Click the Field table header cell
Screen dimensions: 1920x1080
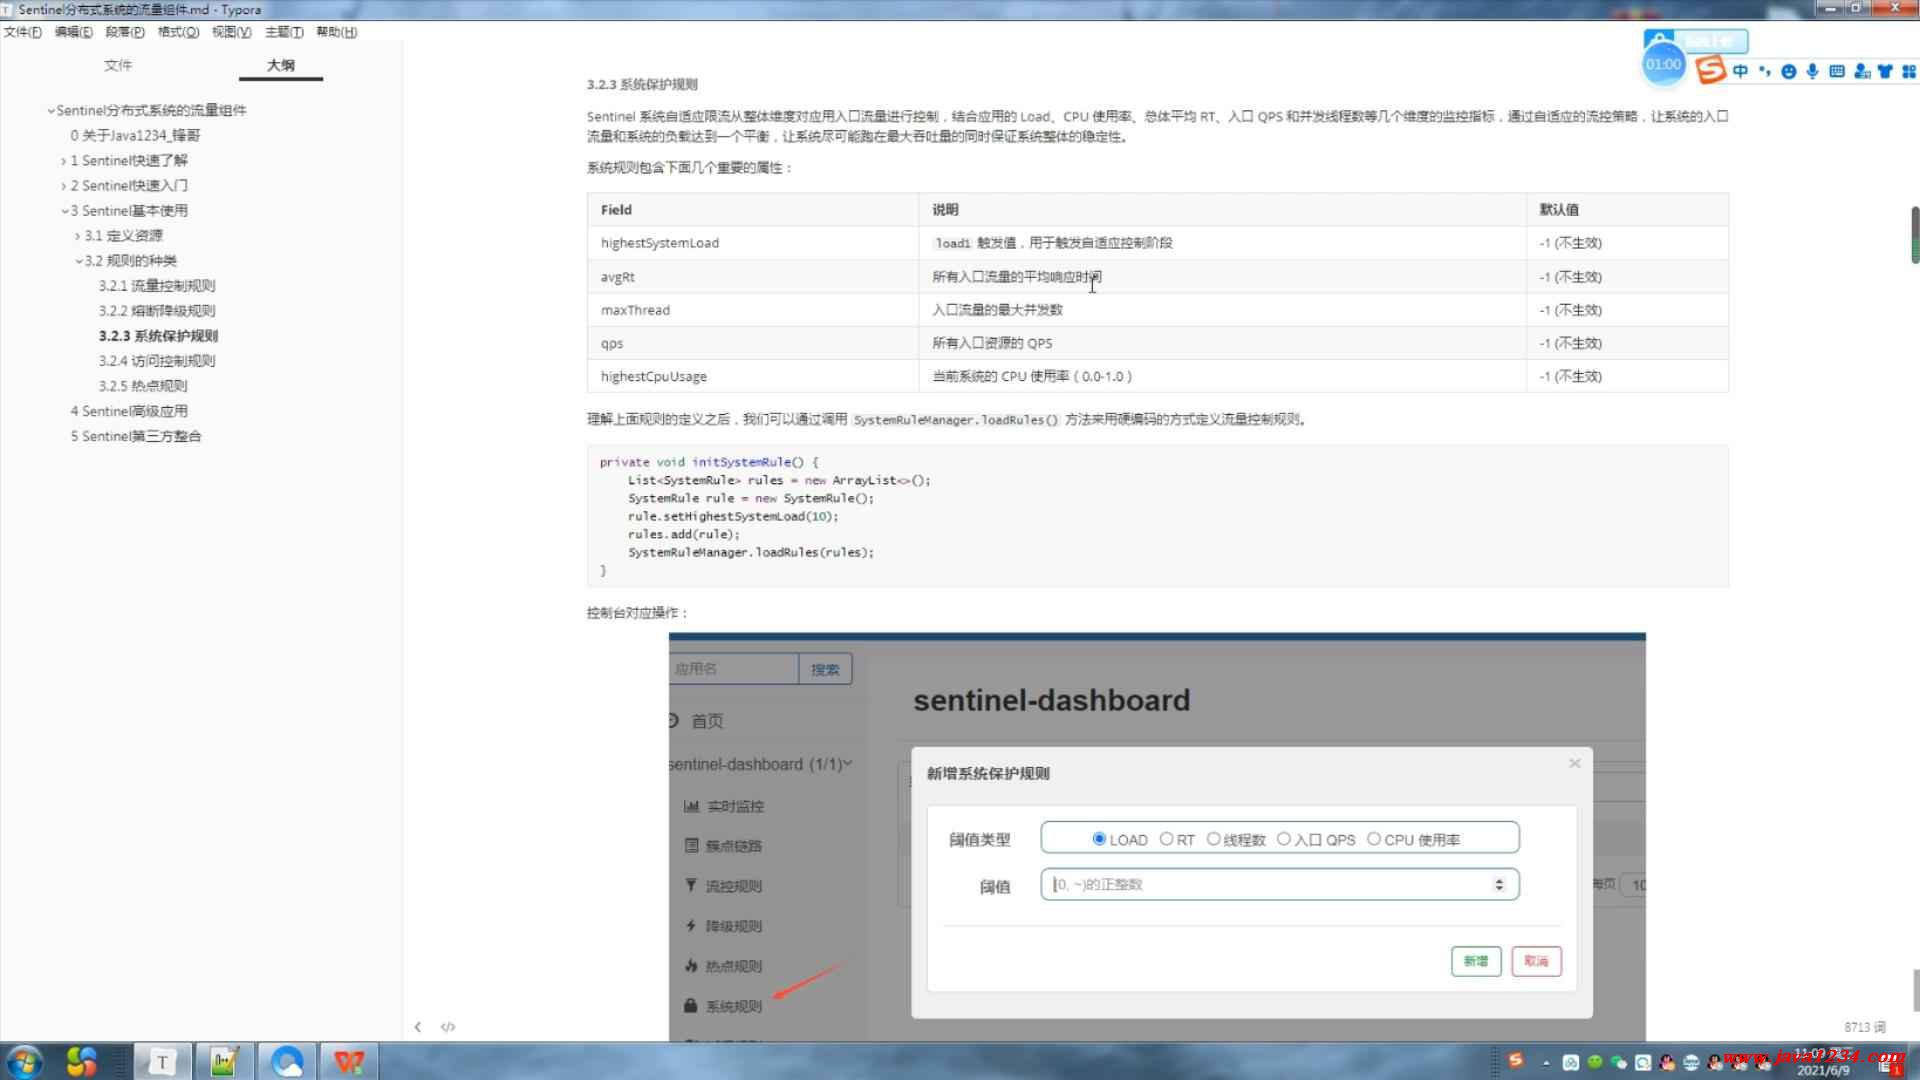(753, 210)
